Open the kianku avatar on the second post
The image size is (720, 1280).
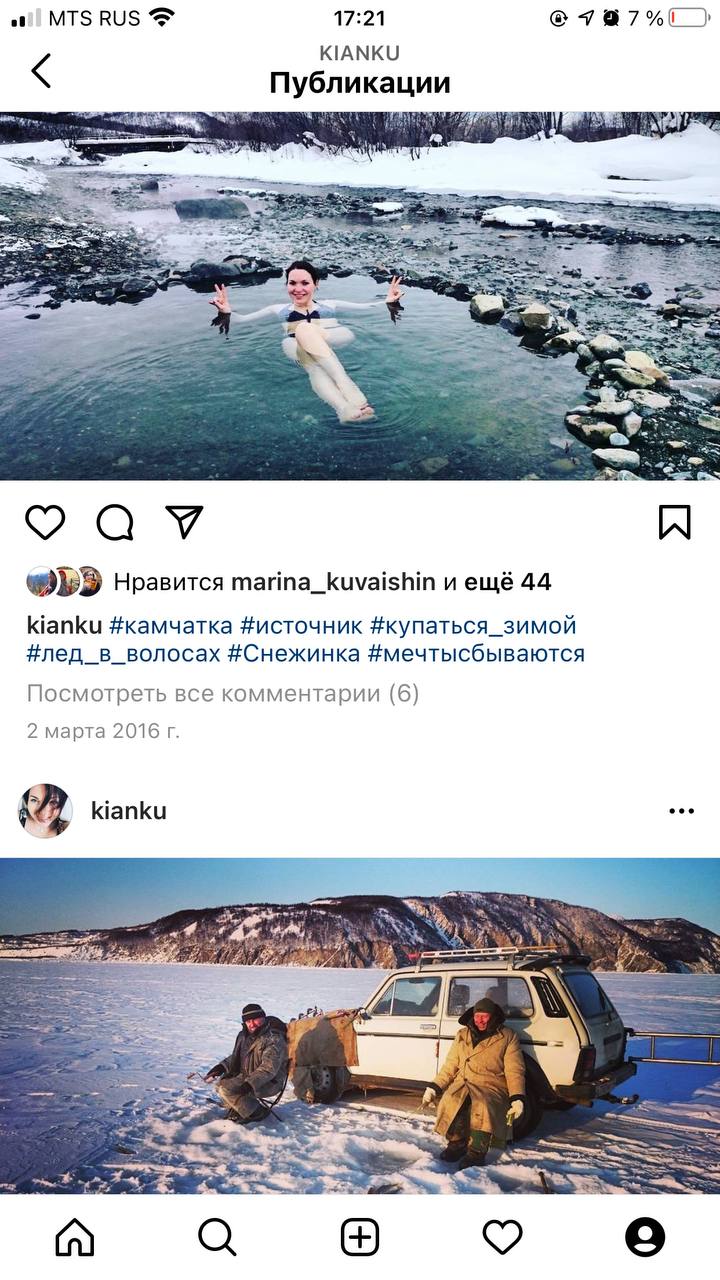click(46, 811)
